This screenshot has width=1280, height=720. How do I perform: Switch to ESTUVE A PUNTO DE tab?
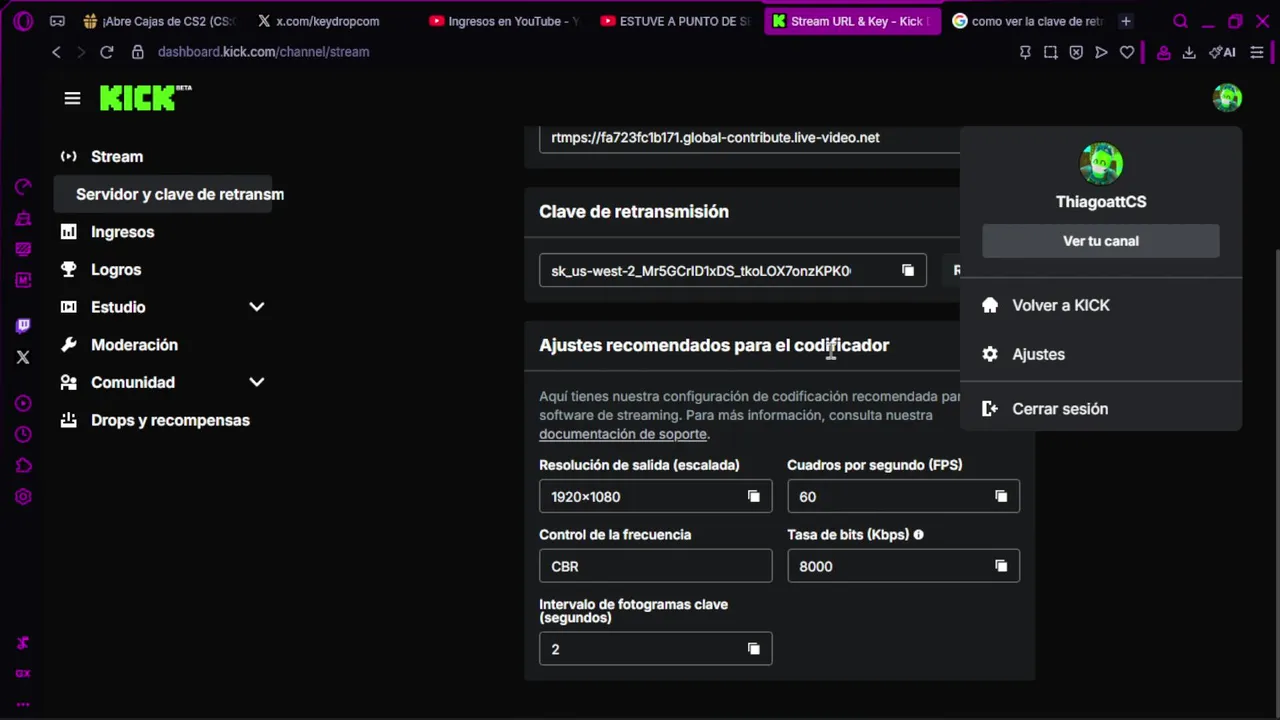click(676, 21)
